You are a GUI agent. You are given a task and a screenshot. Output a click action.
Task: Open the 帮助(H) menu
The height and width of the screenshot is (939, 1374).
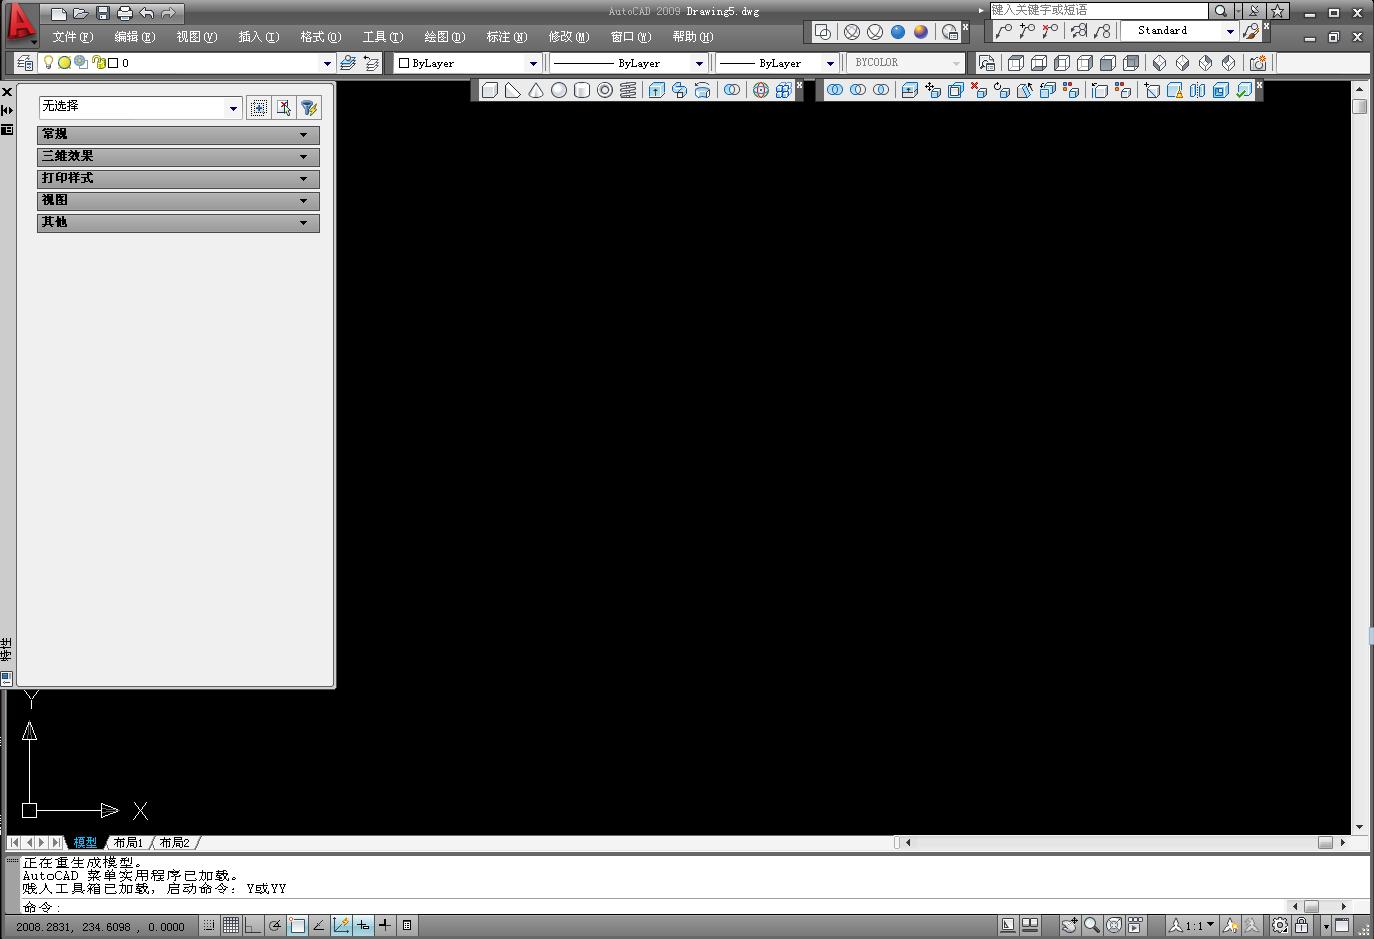point(693,37)
